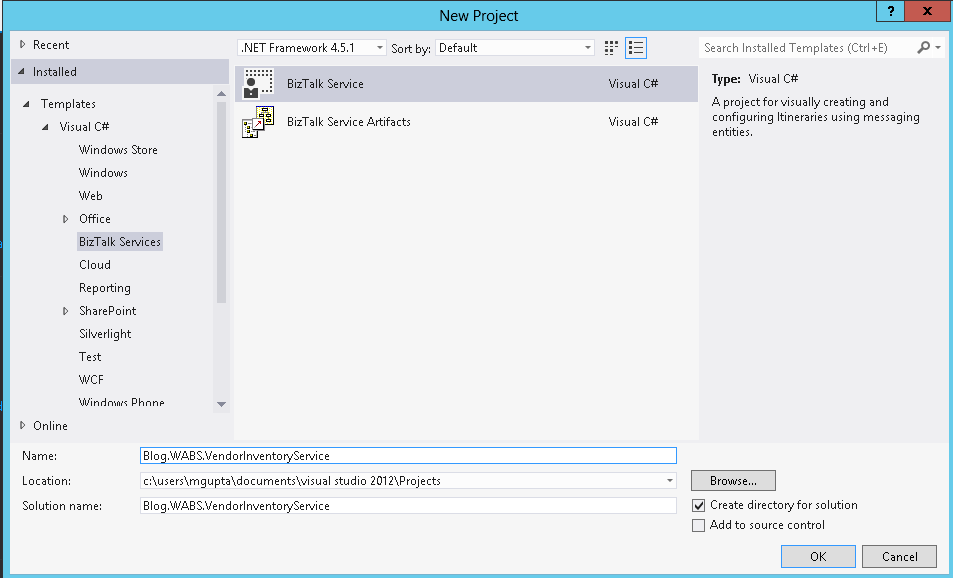
Task: Click the project Name input field
Action: tap(408, 456)
